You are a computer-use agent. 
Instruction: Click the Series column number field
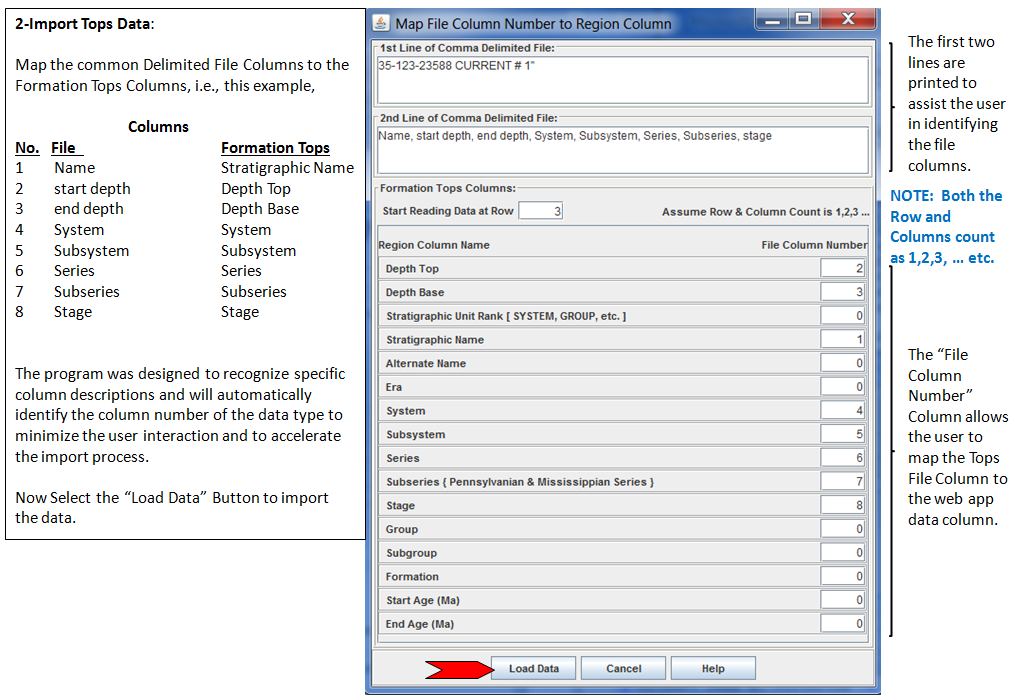coord(843,457)
